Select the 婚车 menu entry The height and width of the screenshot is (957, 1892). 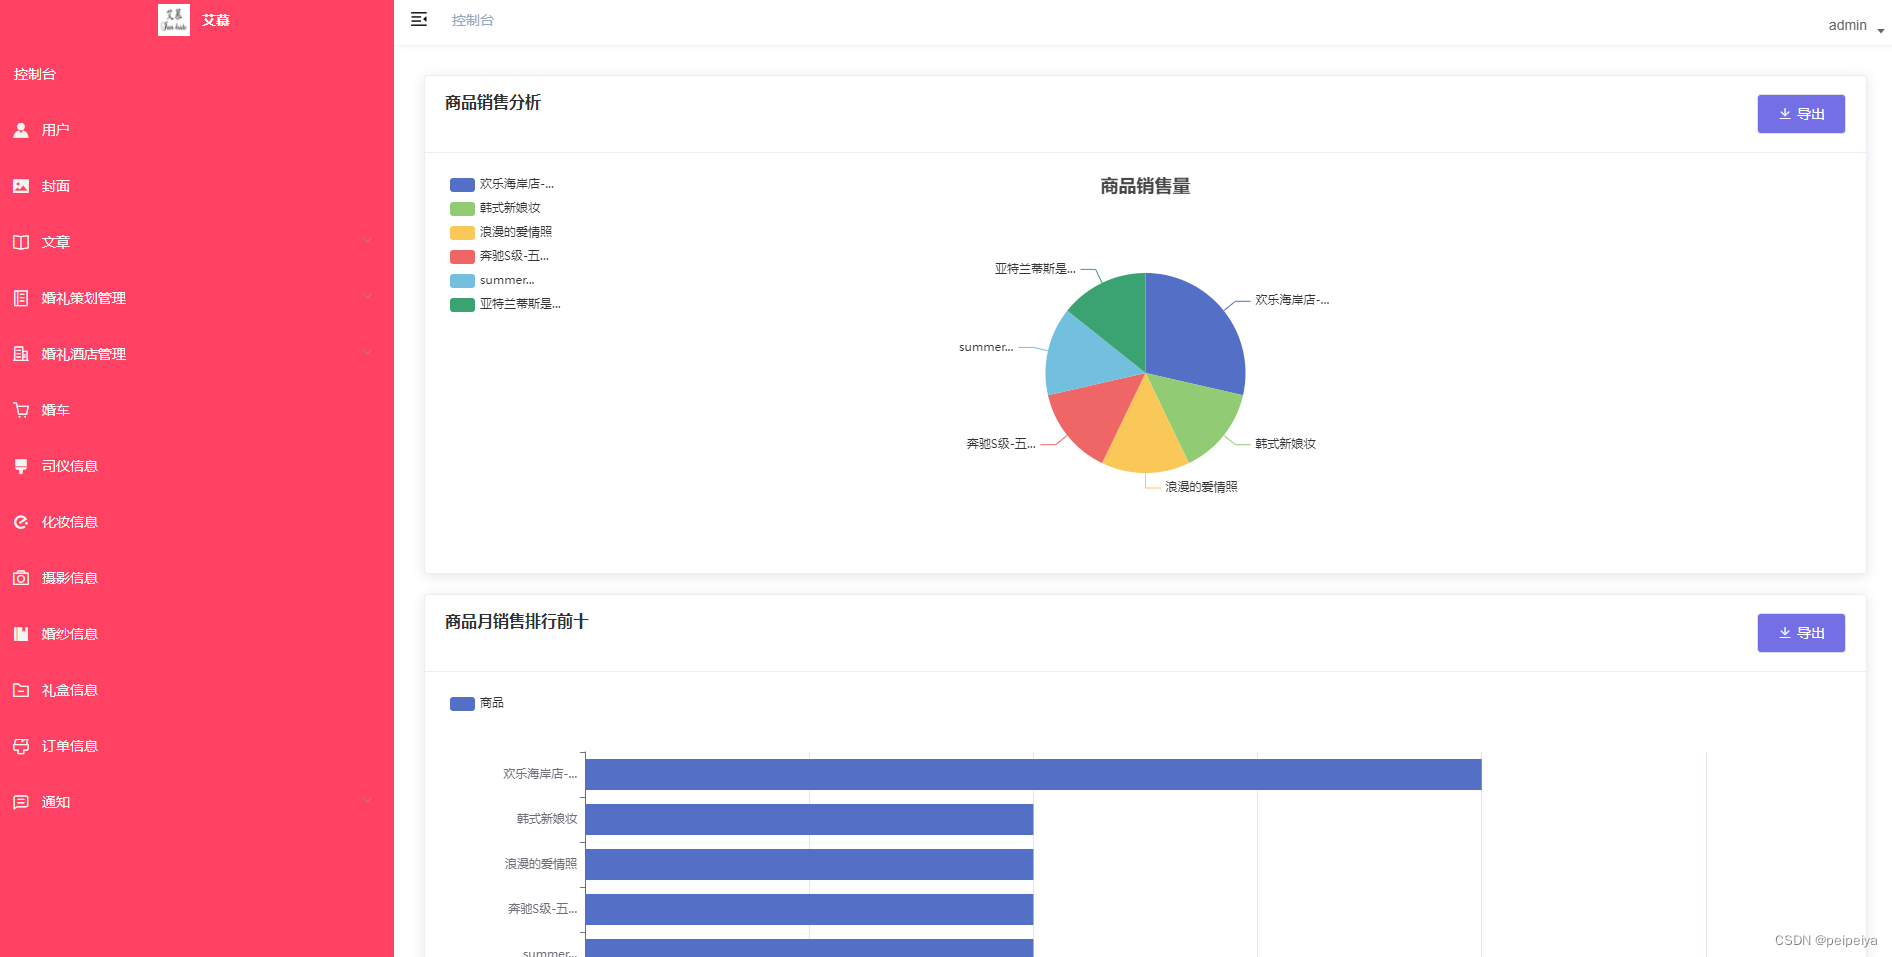point(197,410)
